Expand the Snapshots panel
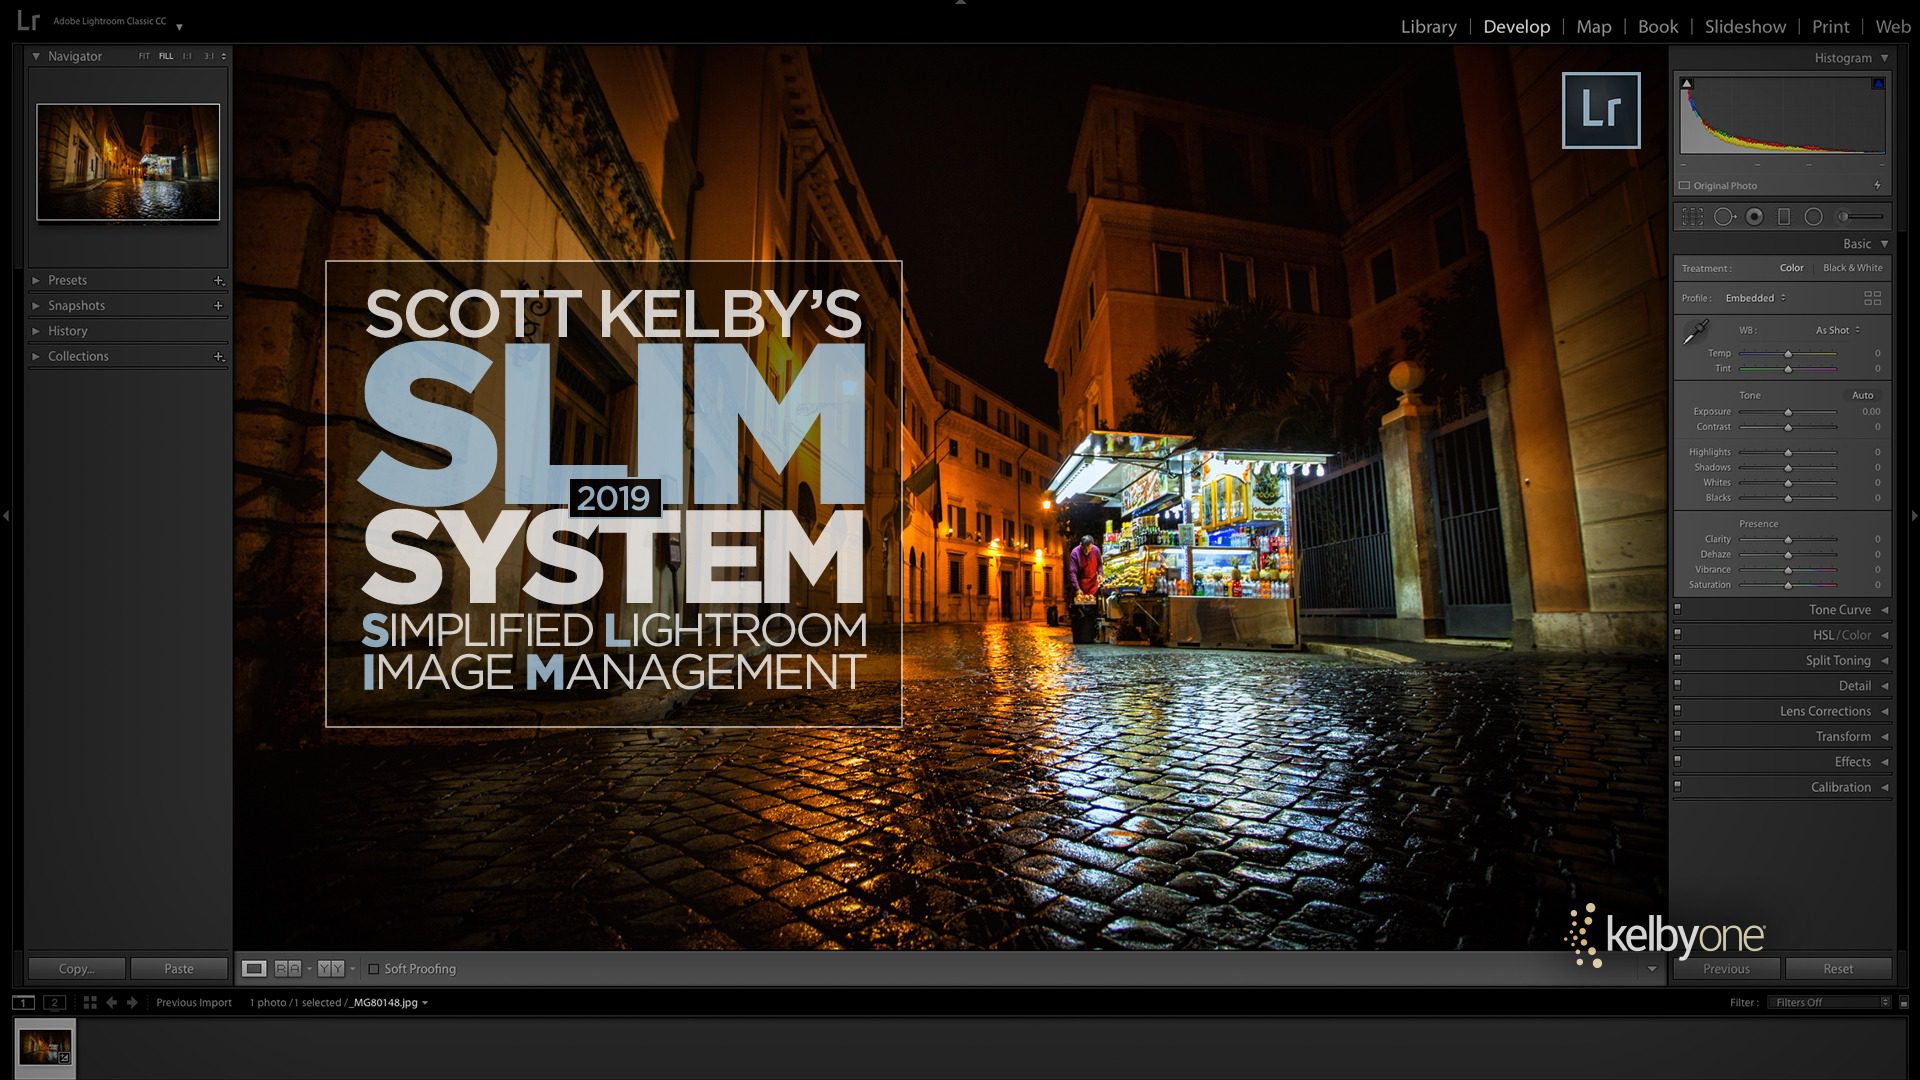 coord(36,306)
